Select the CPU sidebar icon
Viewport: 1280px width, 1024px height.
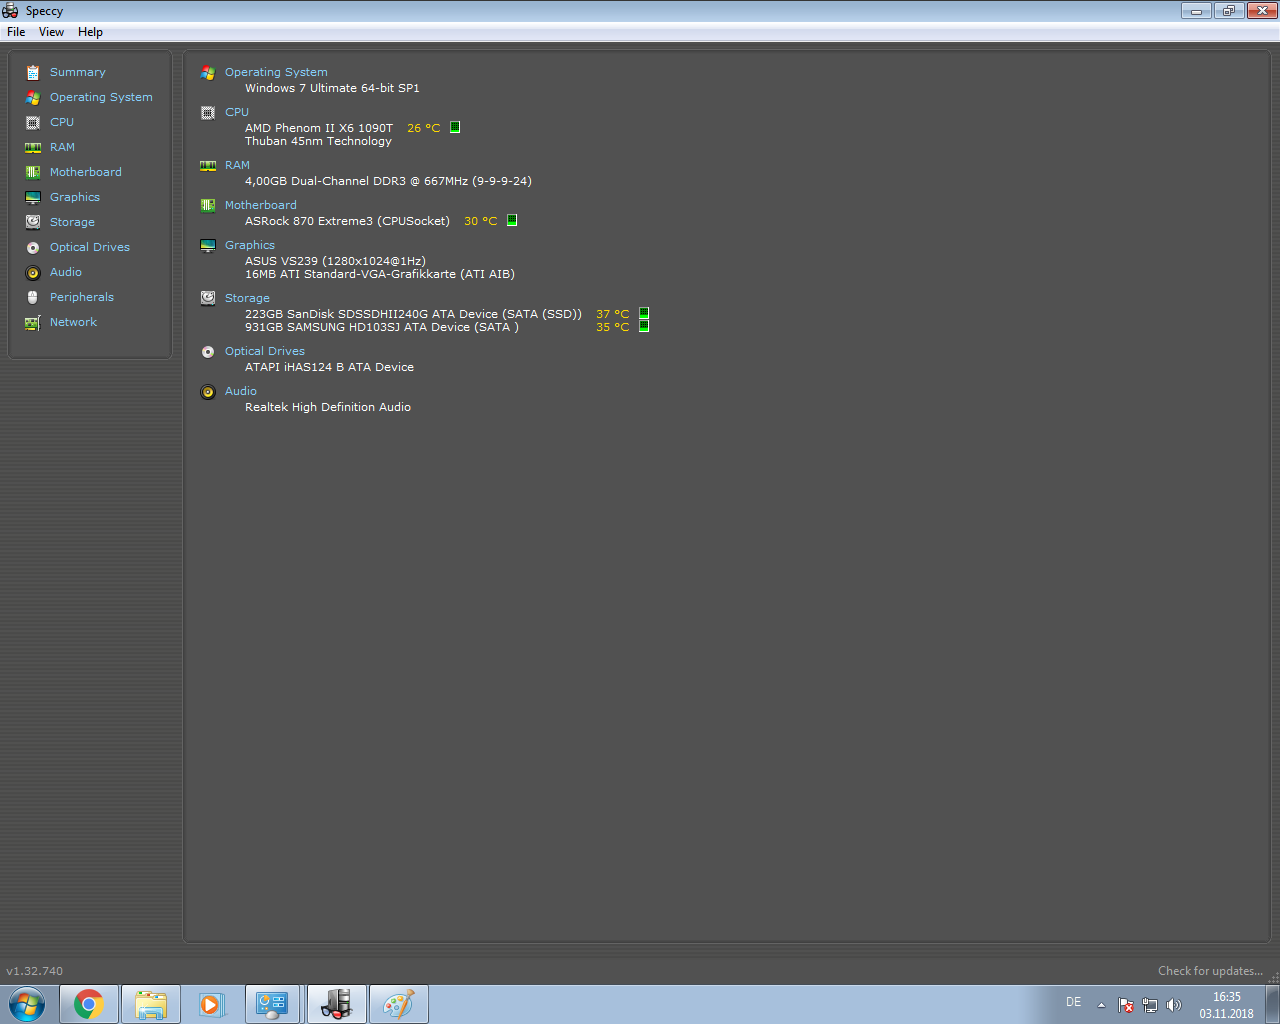(x=33, y=122)
